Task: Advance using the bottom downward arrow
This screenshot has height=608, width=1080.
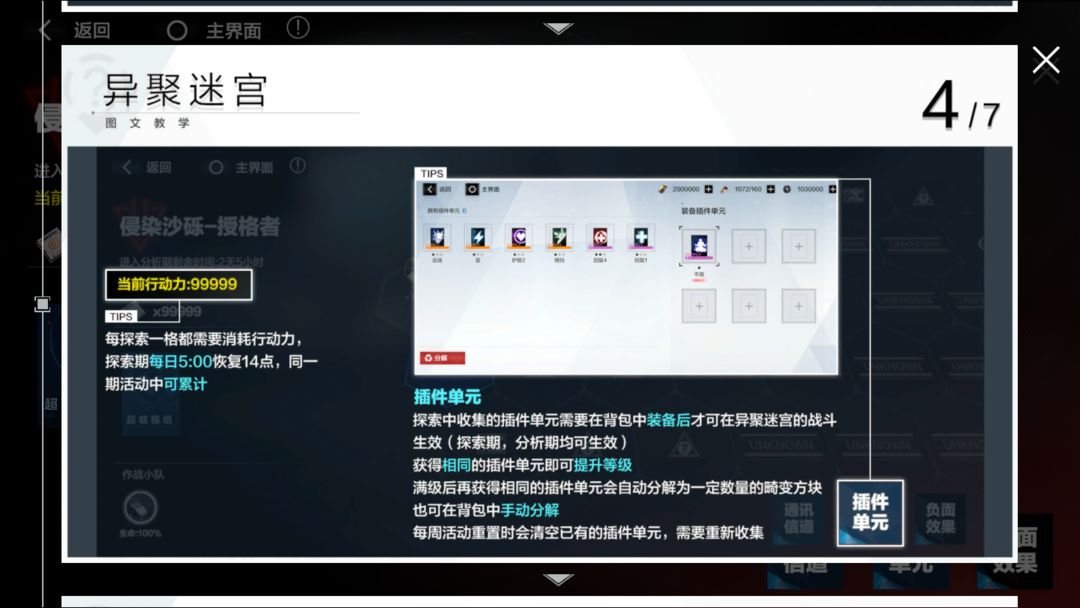Action: coord(558,579)
